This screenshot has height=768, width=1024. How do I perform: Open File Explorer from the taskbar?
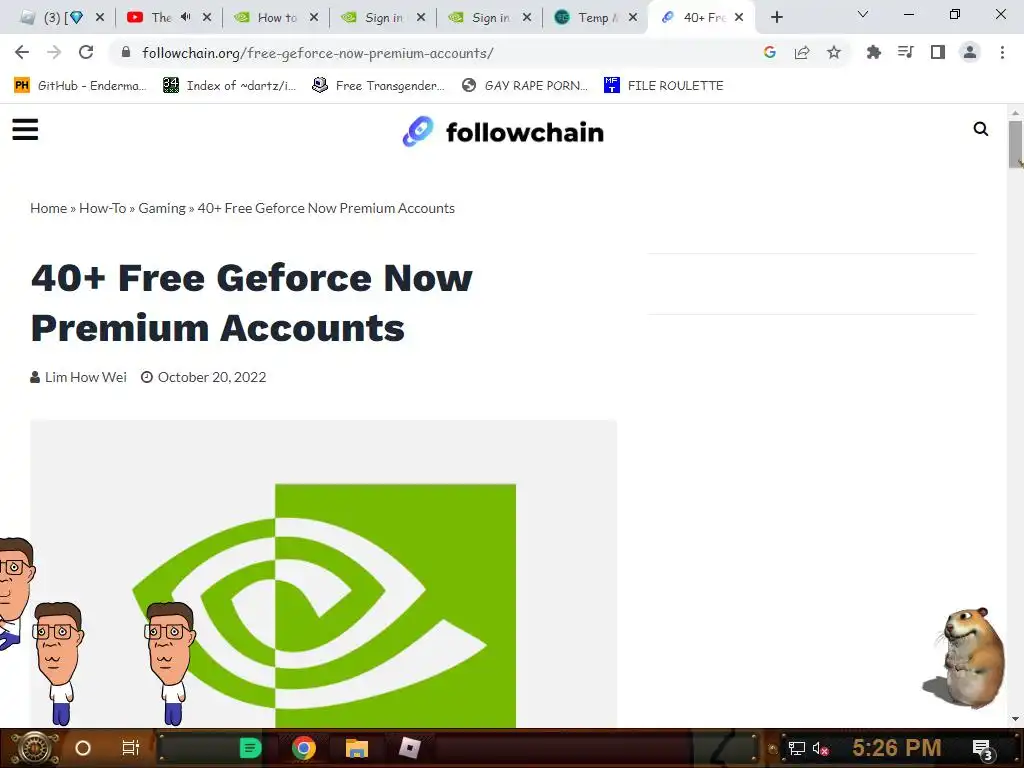pos(357,748)
